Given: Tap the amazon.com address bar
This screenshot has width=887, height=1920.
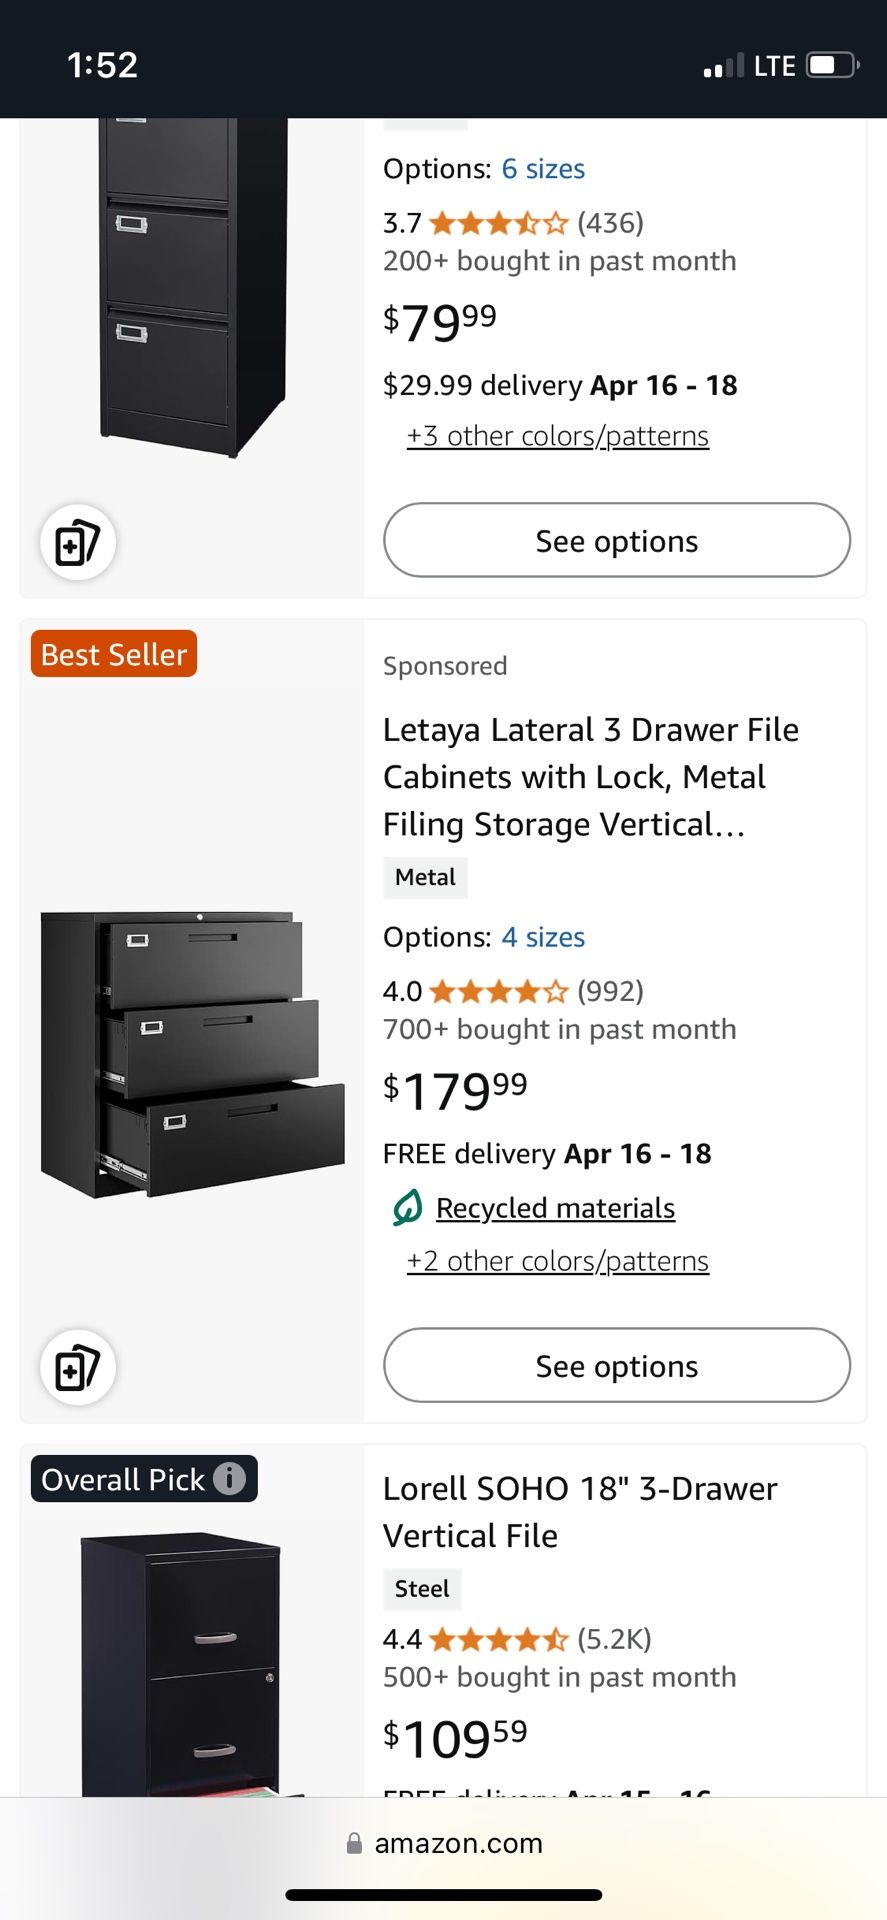Looking at the screenshot, I should [x=460, y=1843].
